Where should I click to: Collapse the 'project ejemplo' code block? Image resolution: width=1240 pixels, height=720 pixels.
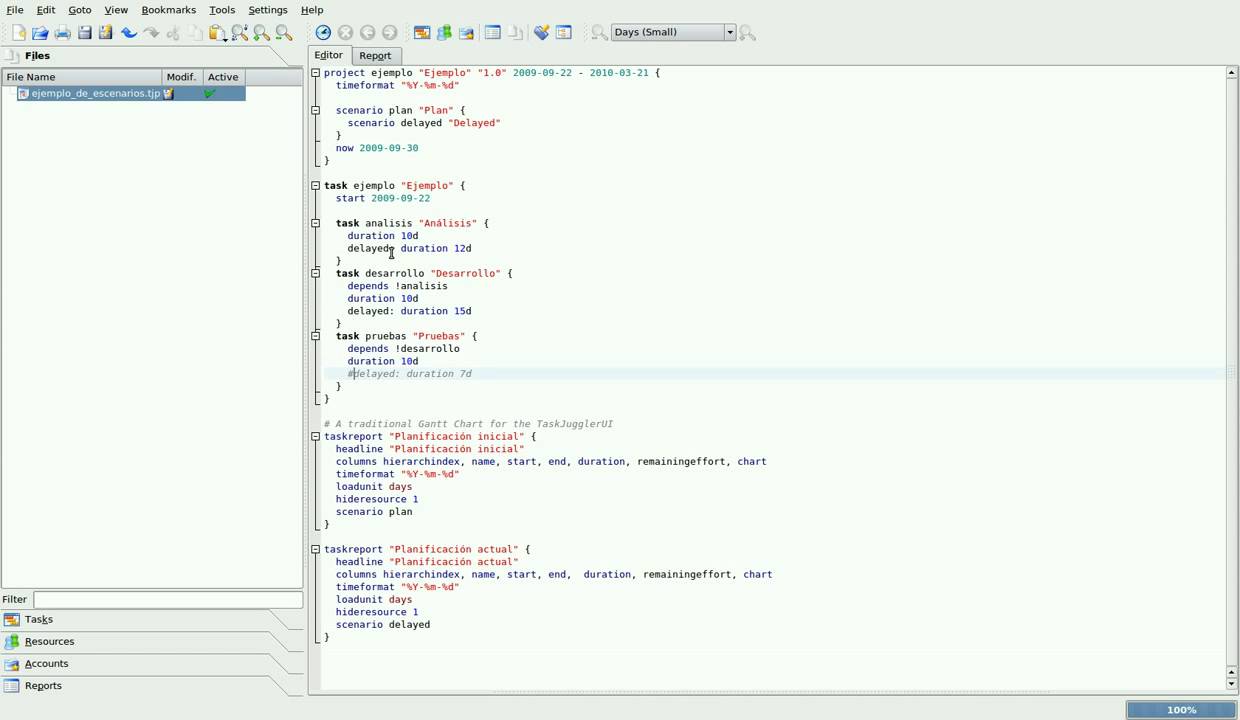click(316, 73)
